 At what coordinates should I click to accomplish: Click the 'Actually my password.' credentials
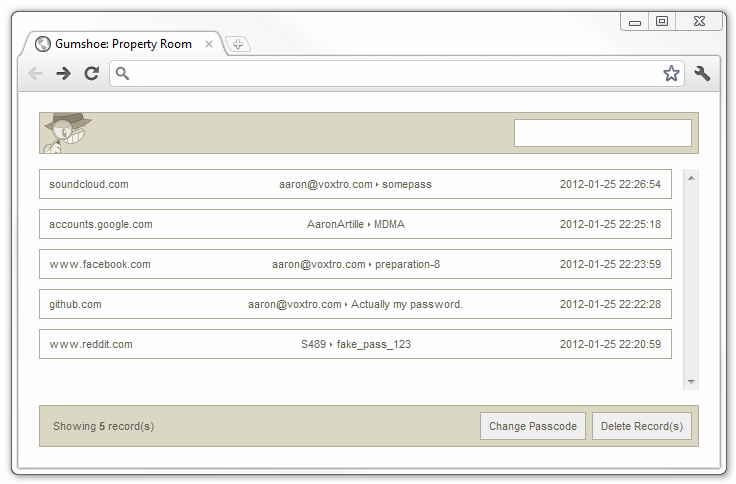pos(355,304)
